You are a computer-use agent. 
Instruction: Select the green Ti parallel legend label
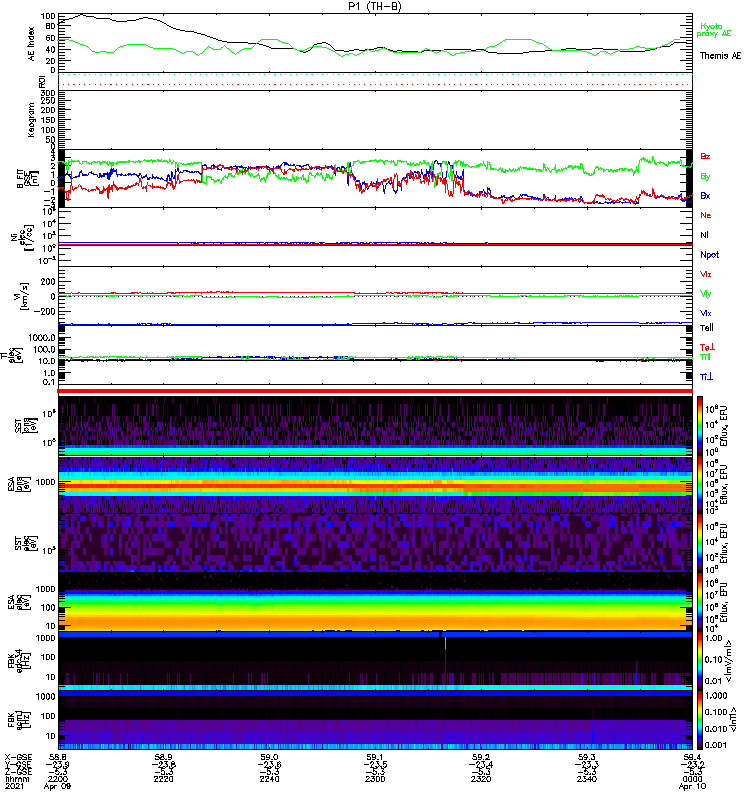pyautogui.click(x=705, y=357)
